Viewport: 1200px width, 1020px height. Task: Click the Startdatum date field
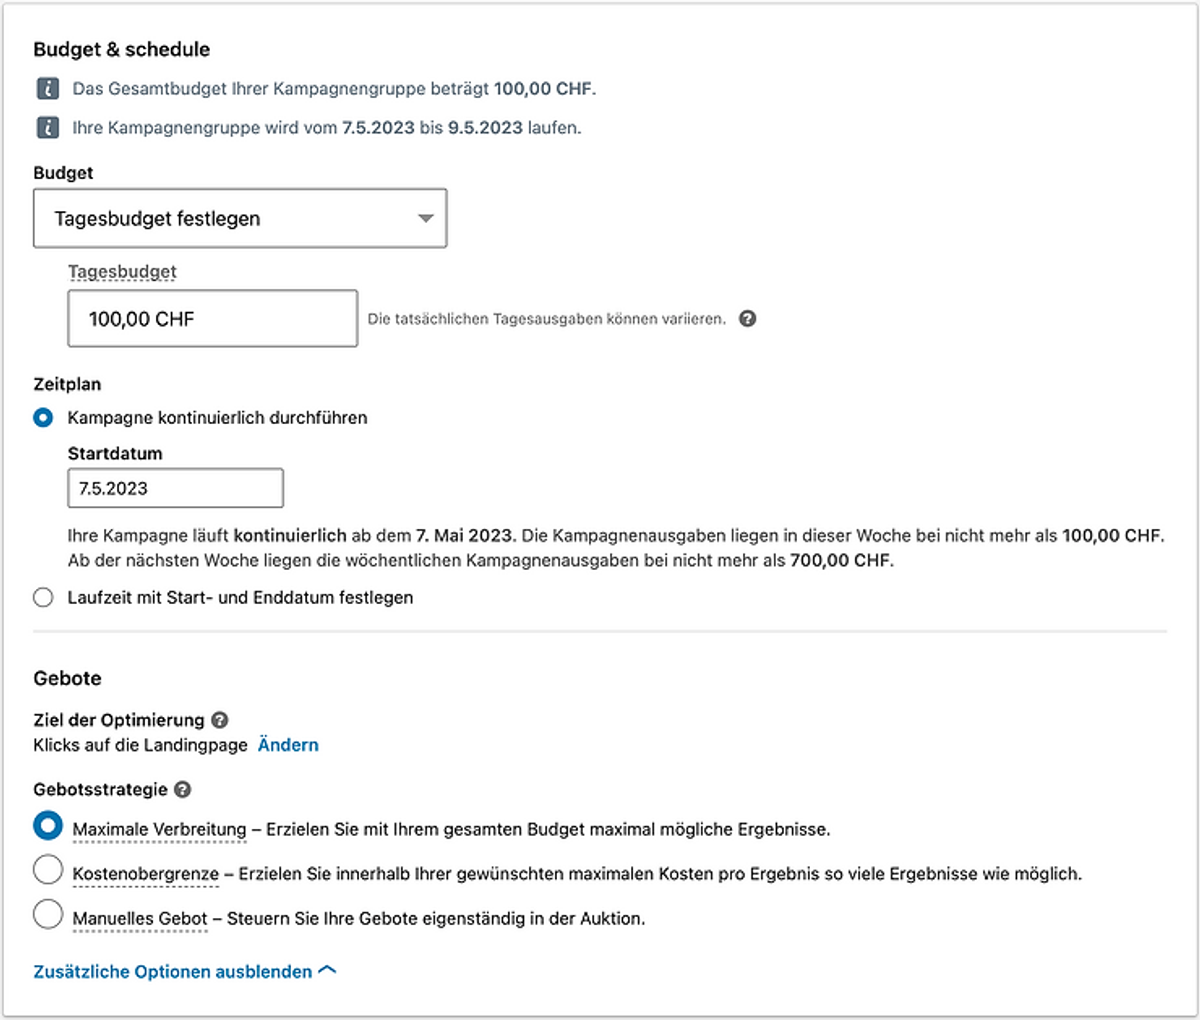(x=176, y=488)
